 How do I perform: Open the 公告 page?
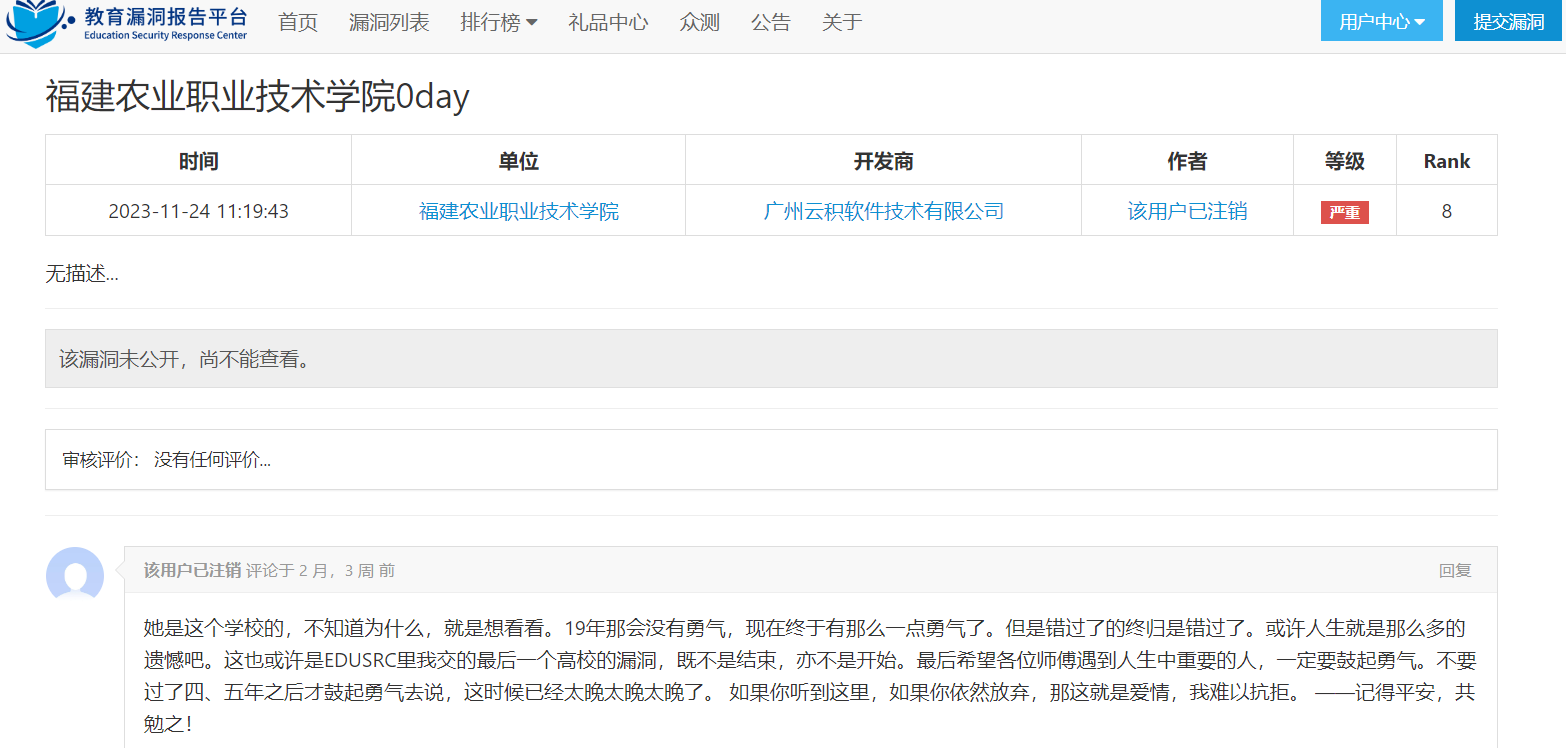[770, 22]
